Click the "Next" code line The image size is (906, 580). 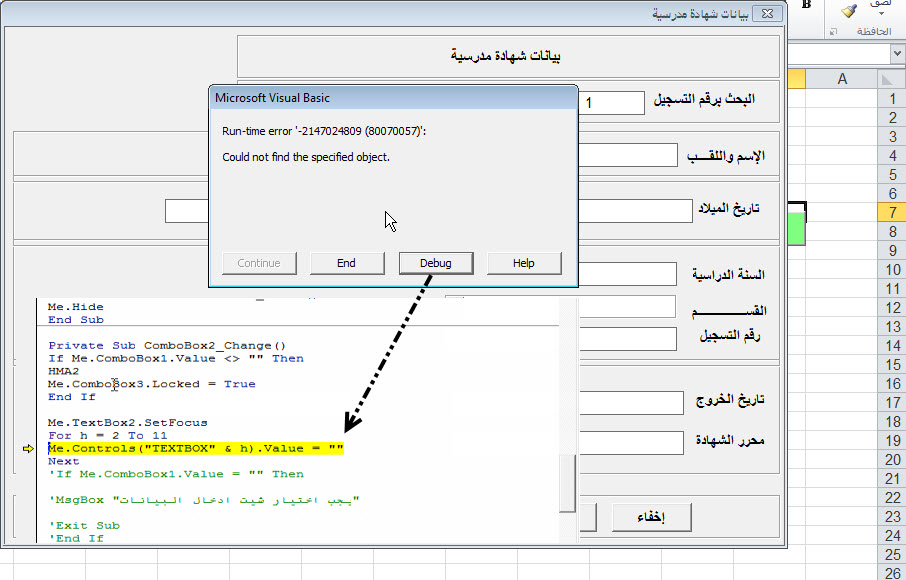tap(64, 461)
